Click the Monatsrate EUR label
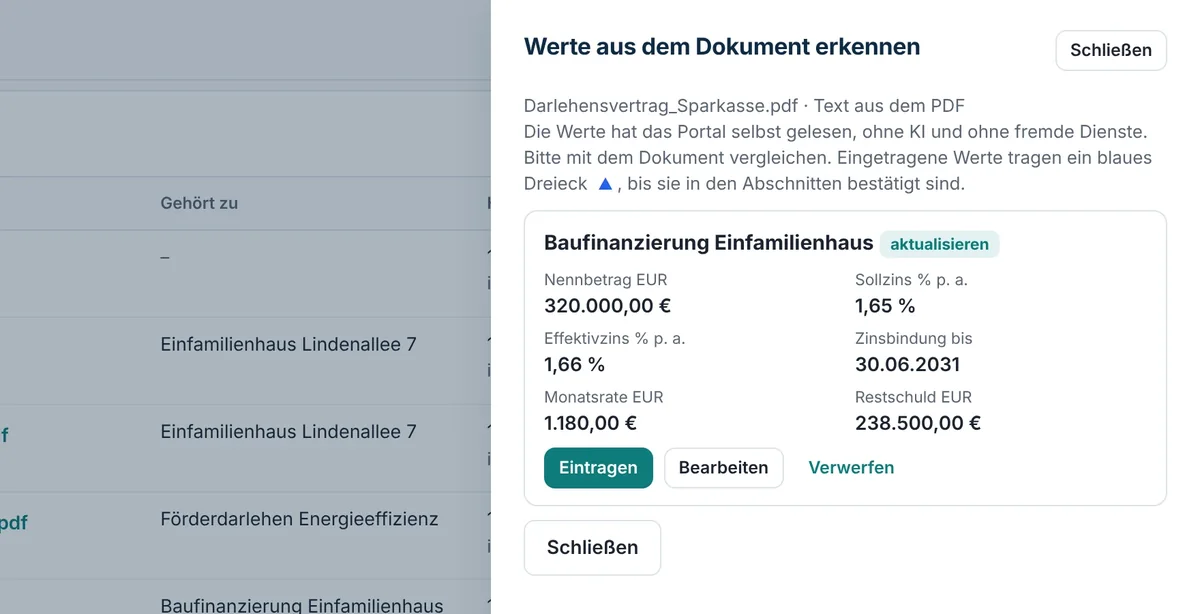Image resolution: width=1200 pixels, height=614 pixels. [x=603, y=397]
